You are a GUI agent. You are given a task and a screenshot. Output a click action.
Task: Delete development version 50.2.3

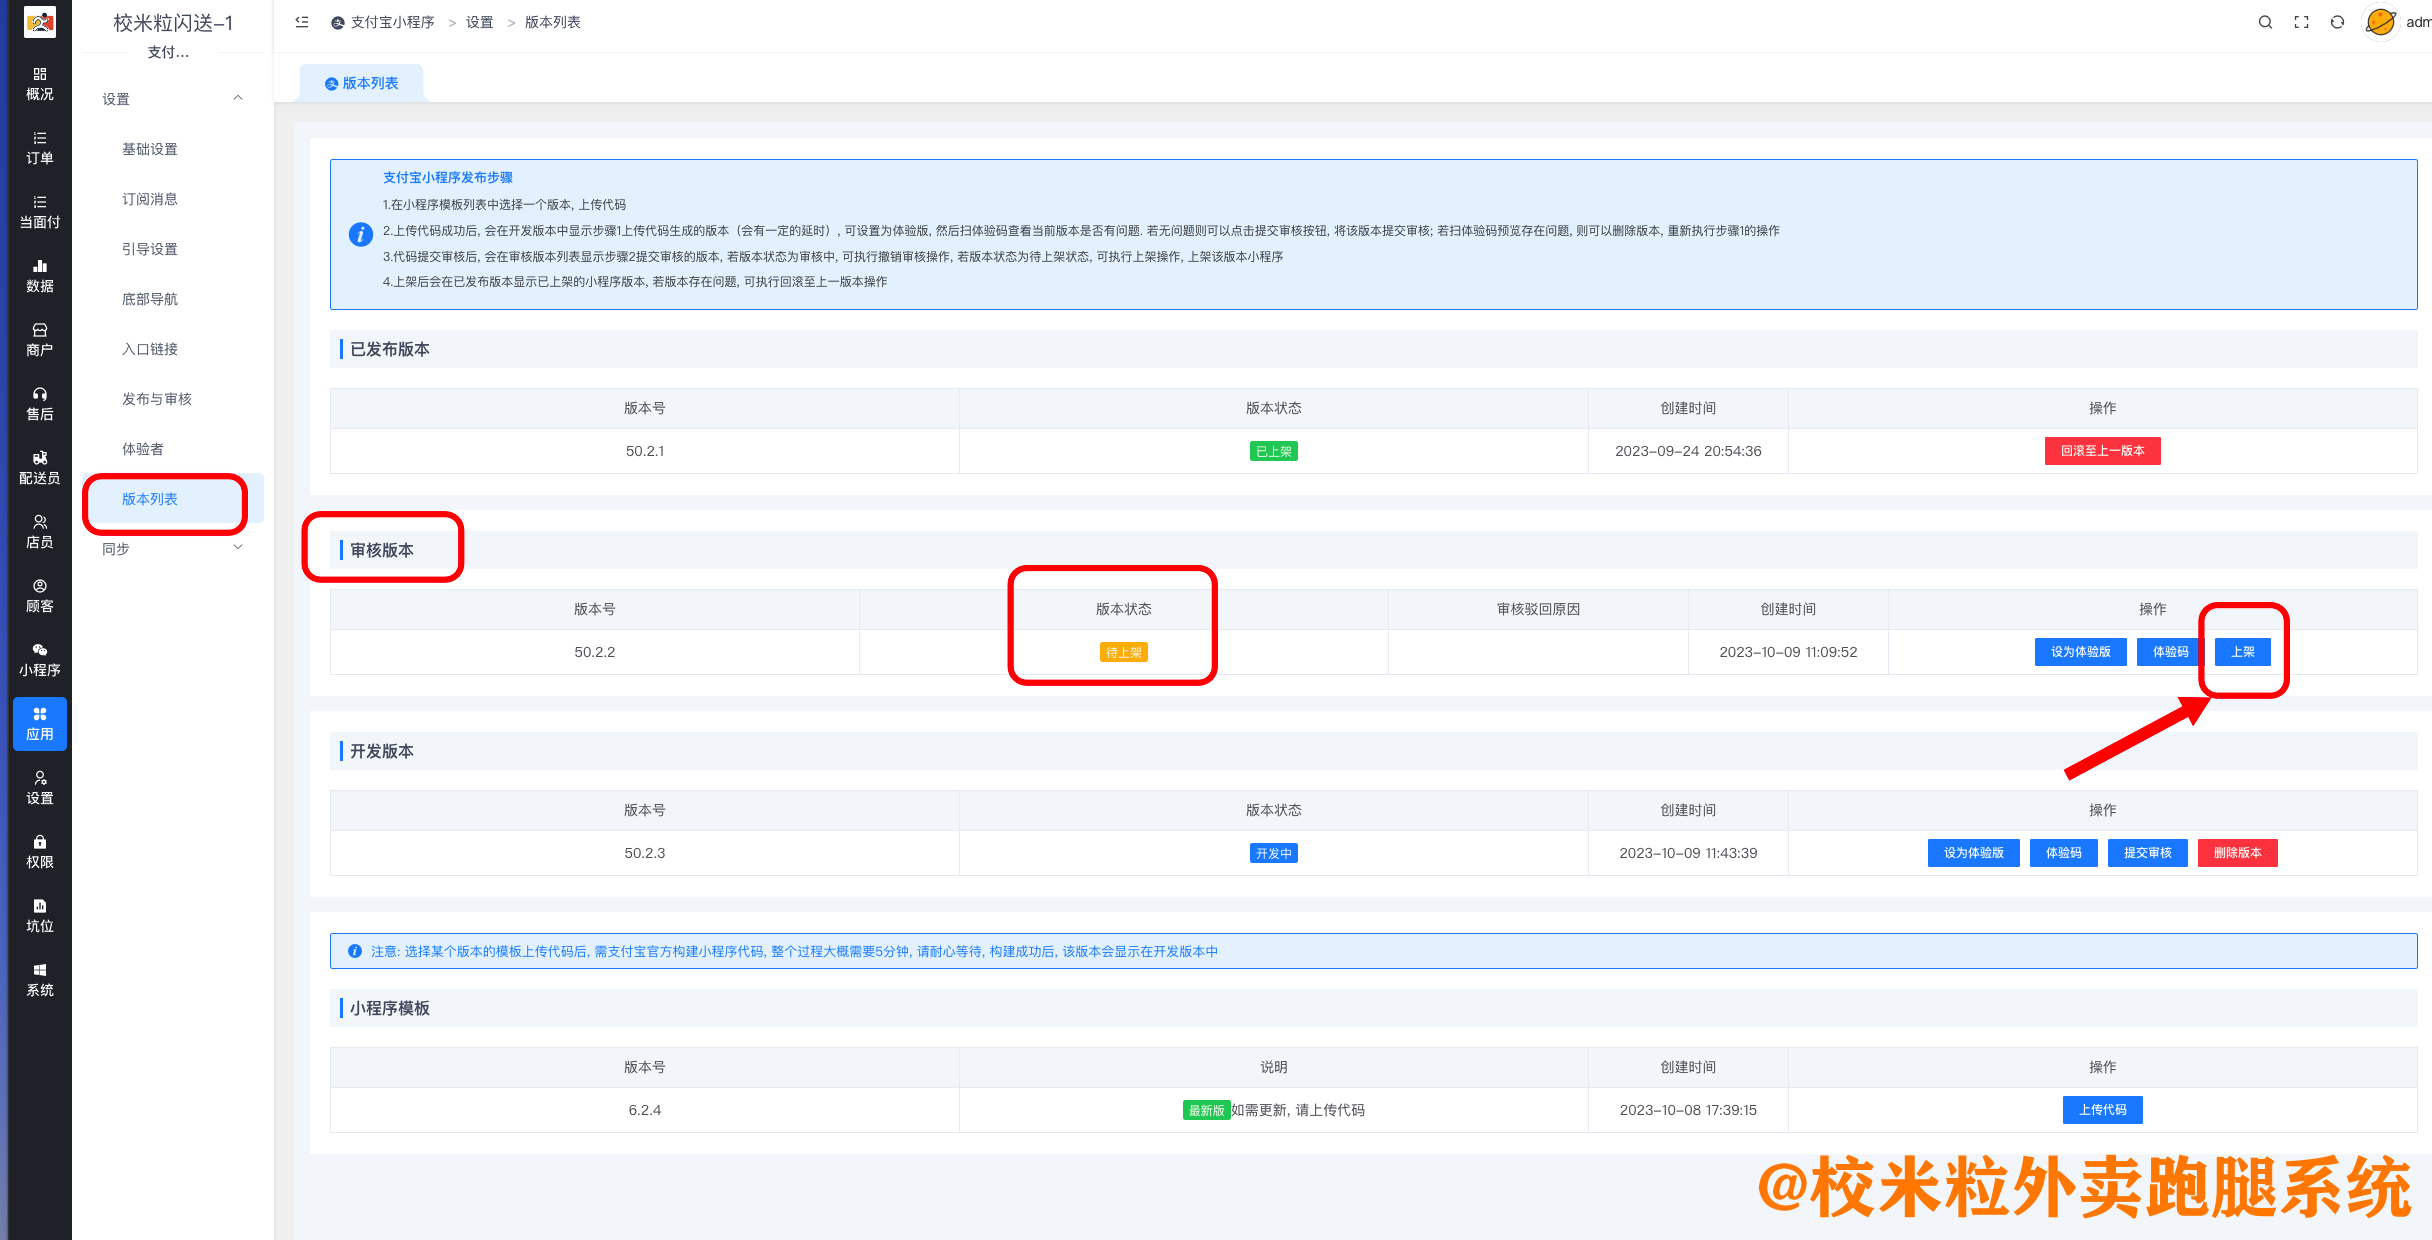(2237, 852)
